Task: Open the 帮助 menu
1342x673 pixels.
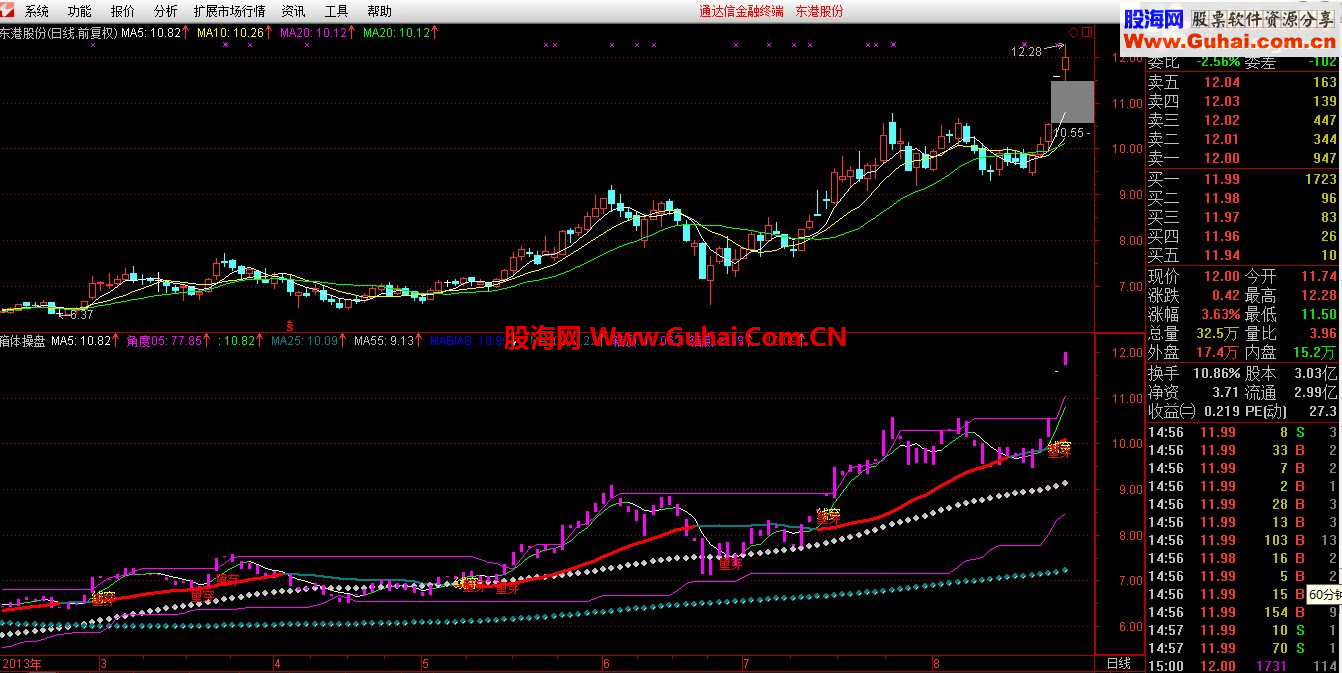Action: (x=380, y=12)
